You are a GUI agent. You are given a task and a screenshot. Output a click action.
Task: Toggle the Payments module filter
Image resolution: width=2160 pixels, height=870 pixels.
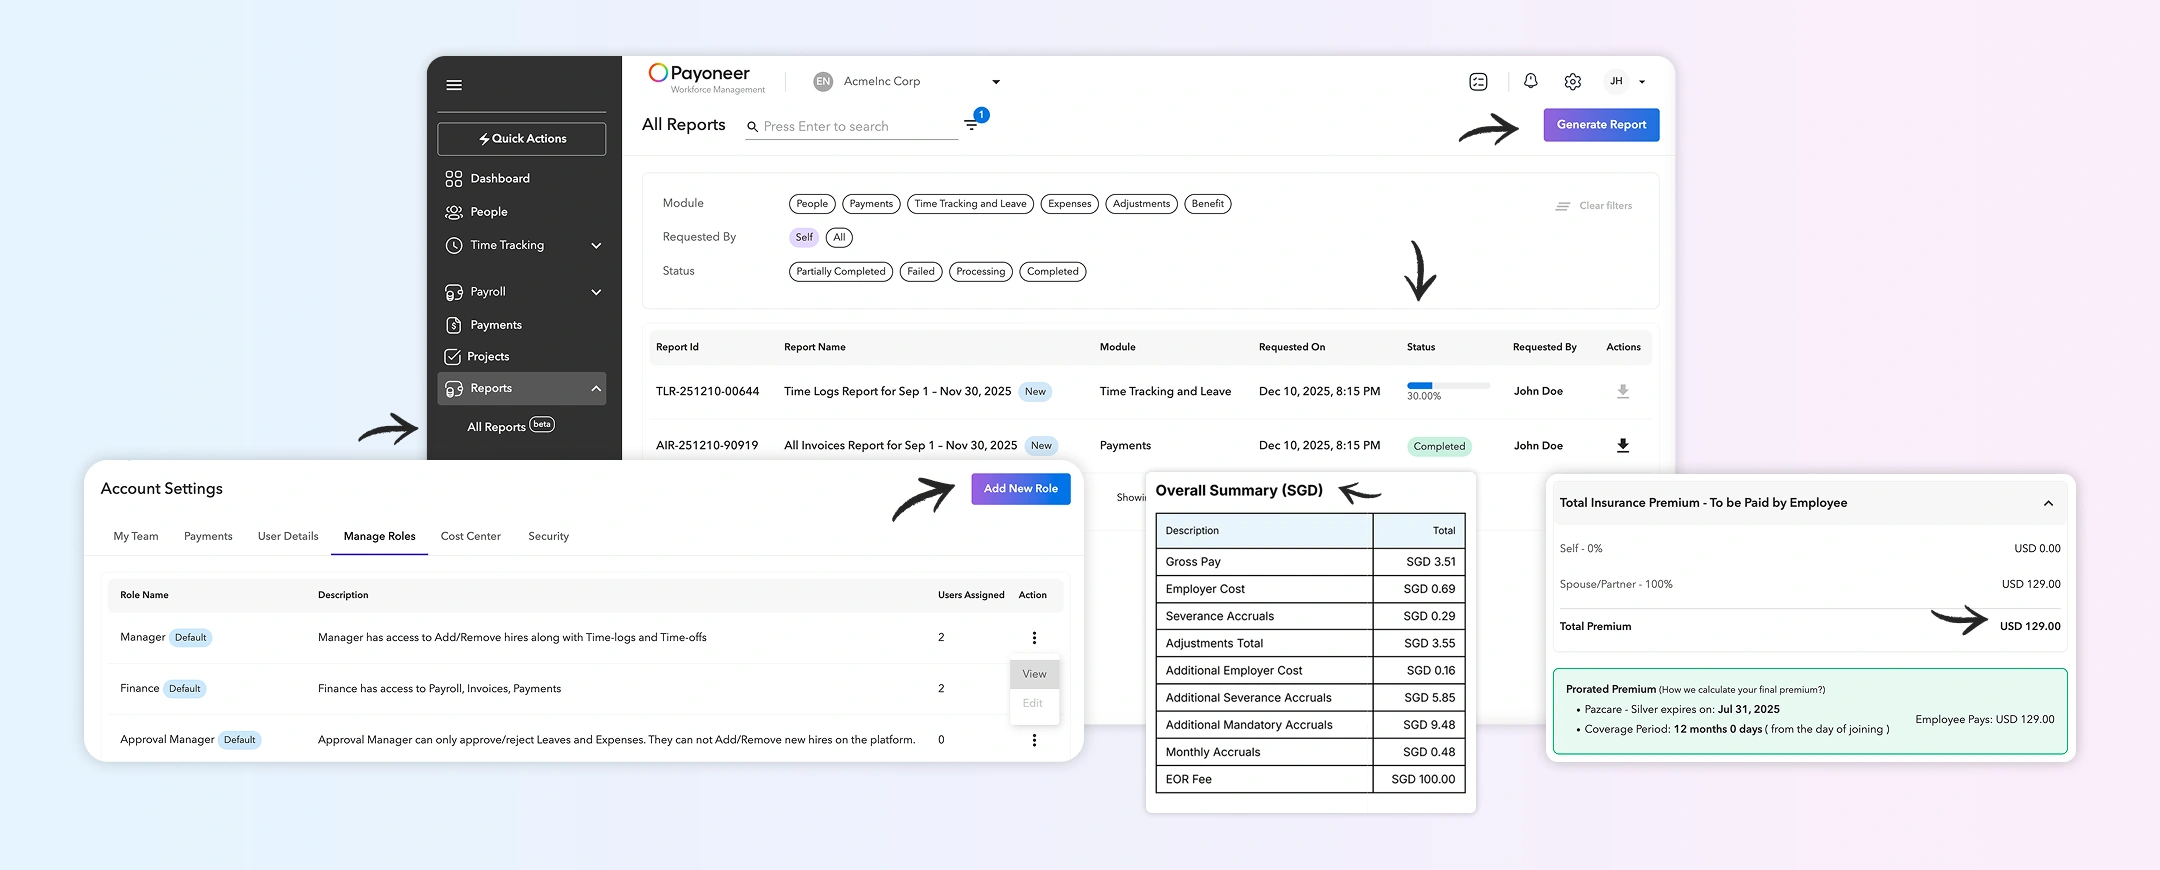[871, 204]
